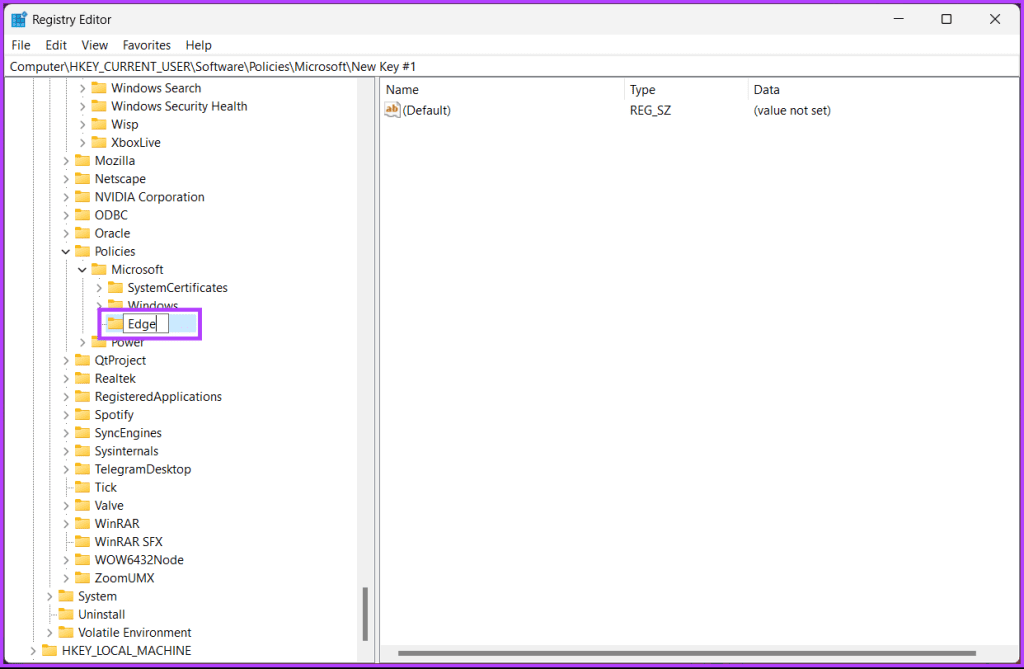Click the (Default) value icon in right pane
The height and width of the screenshot is (669, 1024).
tap(392, 110)
